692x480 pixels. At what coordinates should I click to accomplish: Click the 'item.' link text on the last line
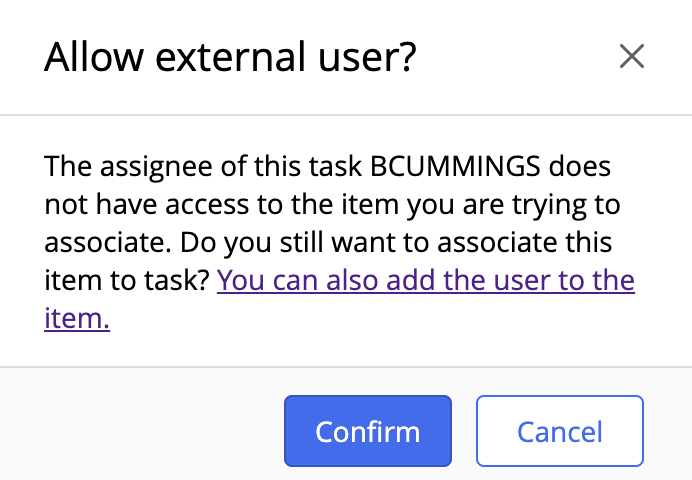click(77, 319)
